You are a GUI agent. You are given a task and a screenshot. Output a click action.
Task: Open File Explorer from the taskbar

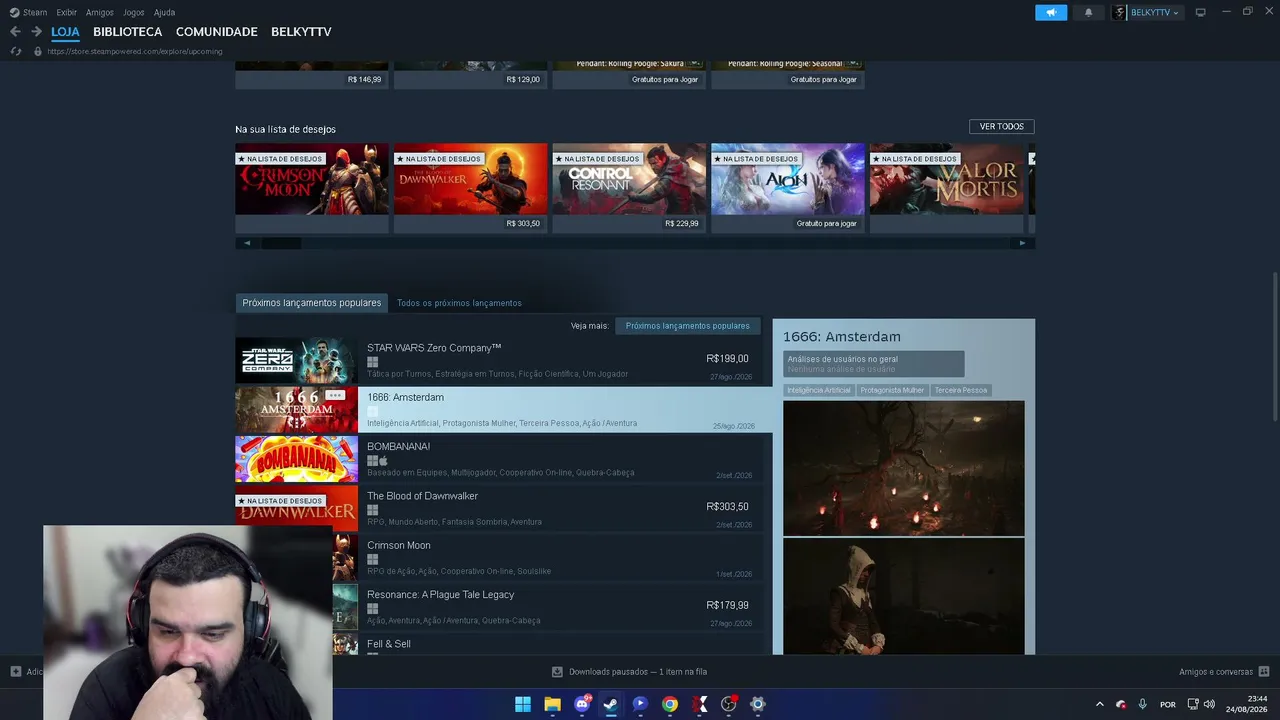coord(552,704)
